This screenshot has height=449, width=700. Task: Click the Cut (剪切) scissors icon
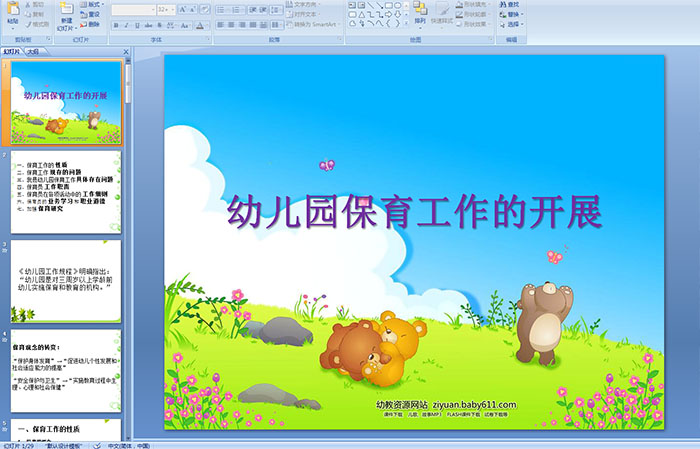[29, 5]
